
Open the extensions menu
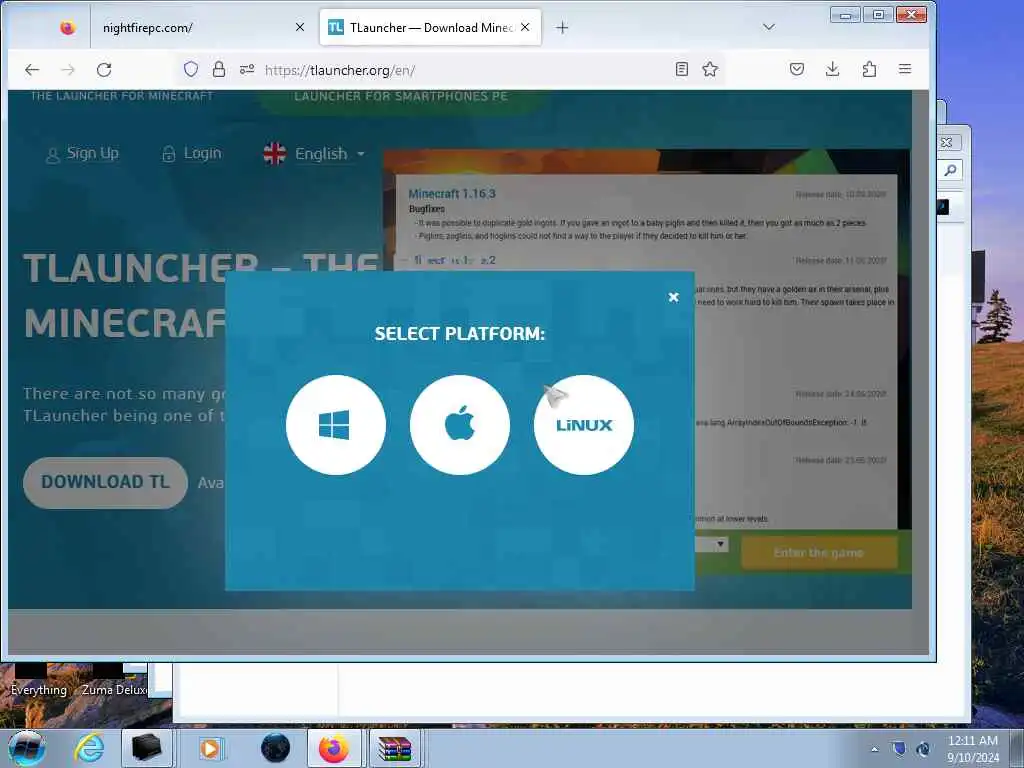pyautogui.click(x=869, y=69)
